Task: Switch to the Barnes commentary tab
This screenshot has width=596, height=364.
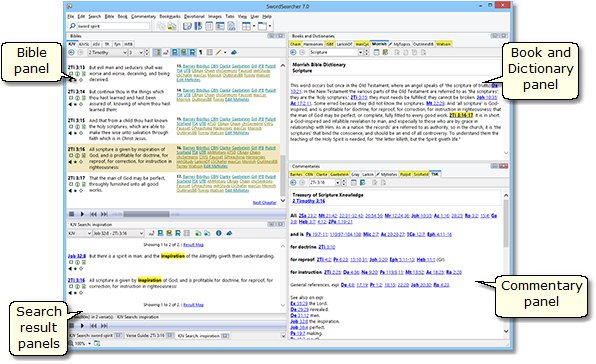Action: click(296, 174)
